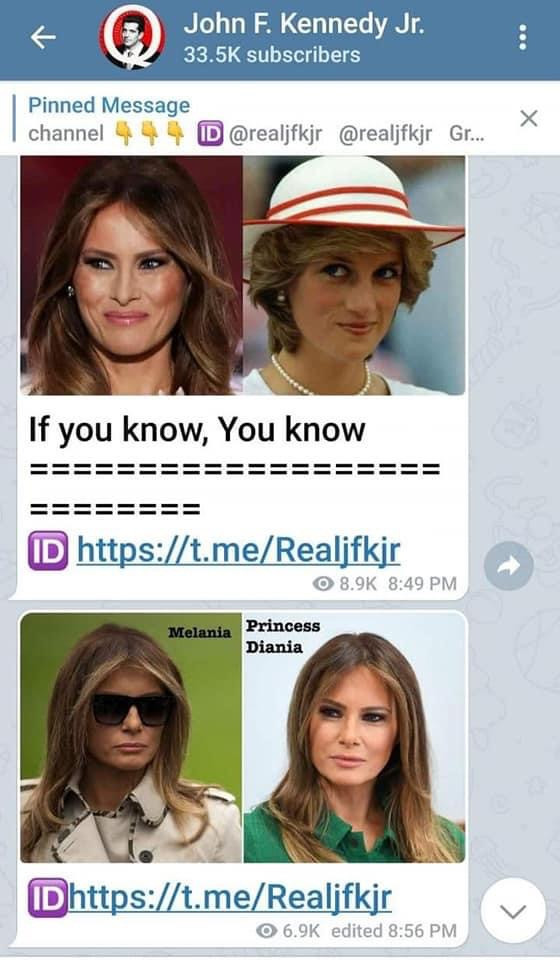Tap the back arrow icon
The height and width of the screenshot is (960, 560).
(x=43, y=38)
